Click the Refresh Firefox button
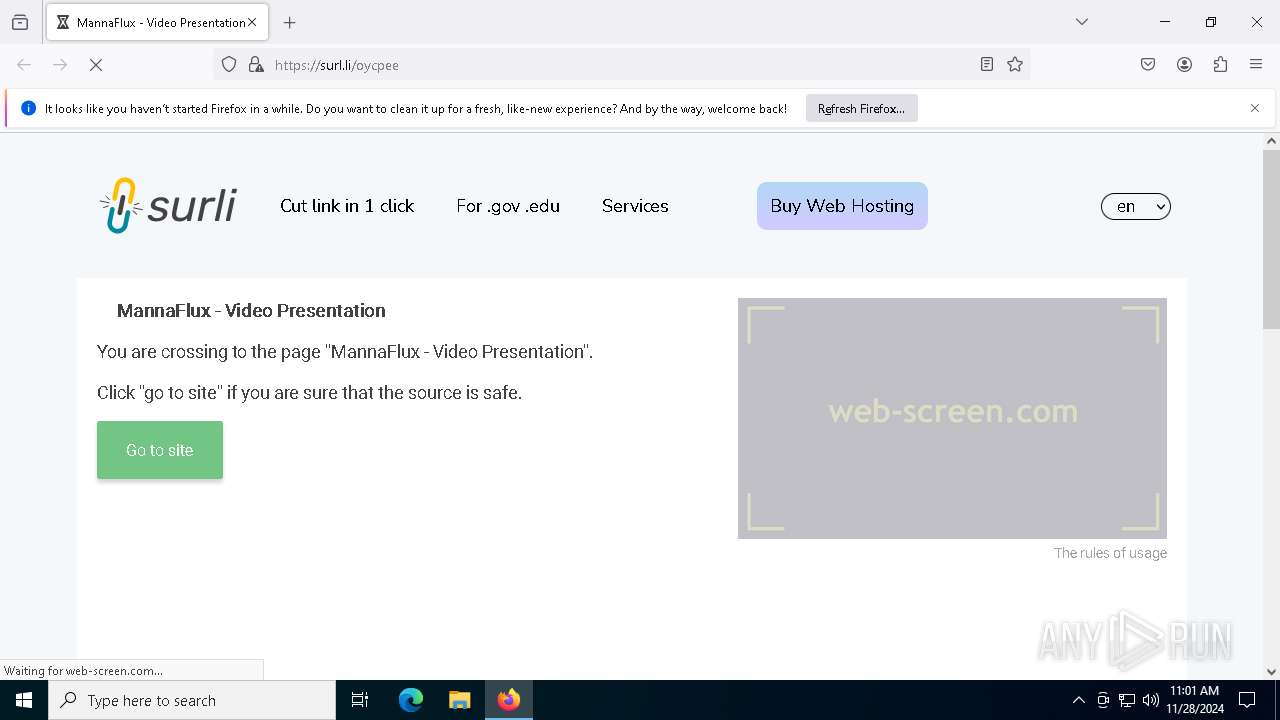 click(861, 108)
